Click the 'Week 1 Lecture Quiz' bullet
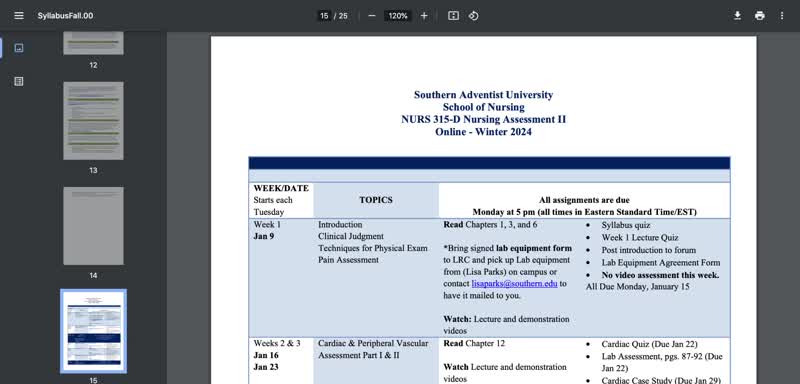The width and height of the screenshot is (800, 384). coord(640,238)
